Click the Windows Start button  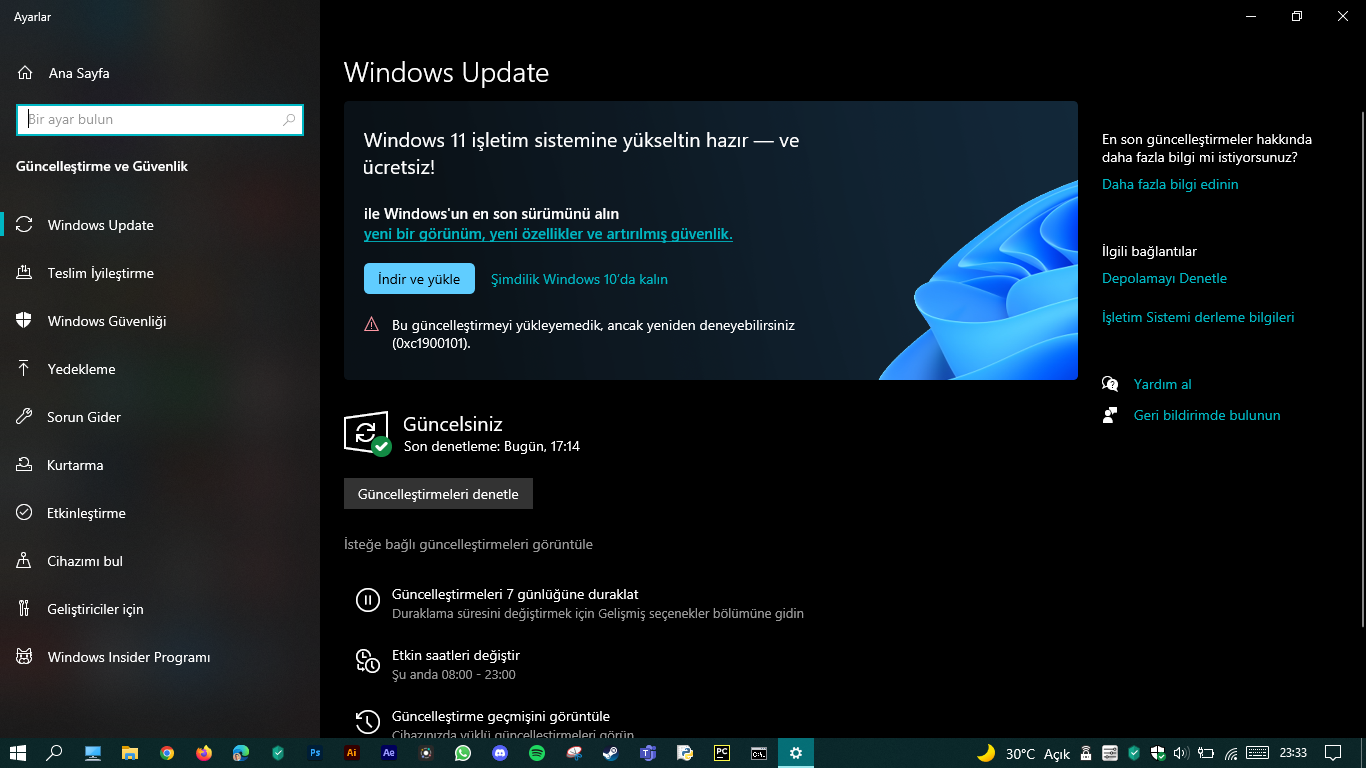[18, 753]
